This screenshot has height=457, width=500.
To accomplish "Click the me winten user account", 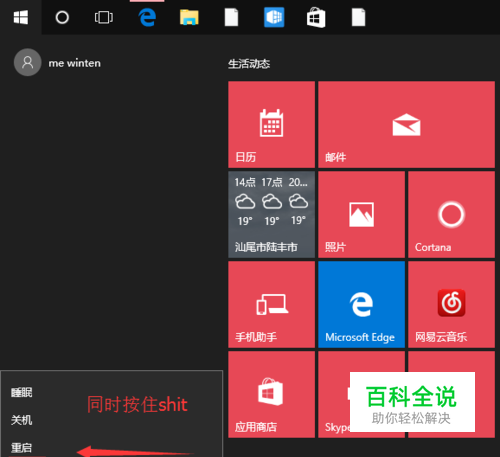I will coord(57,62).
